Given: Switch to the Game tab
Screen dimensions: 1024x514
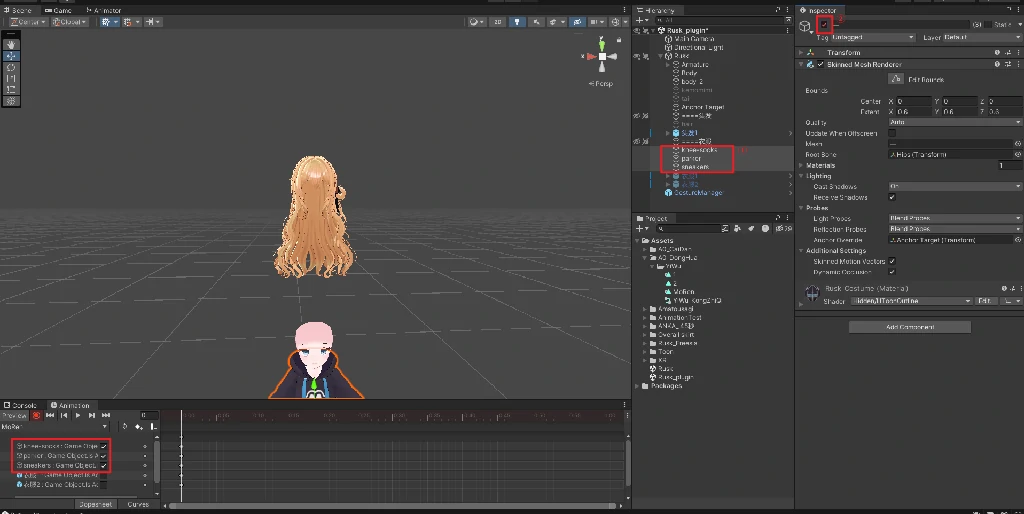Looking at the screenshot, I should click(x=59, y=10).
